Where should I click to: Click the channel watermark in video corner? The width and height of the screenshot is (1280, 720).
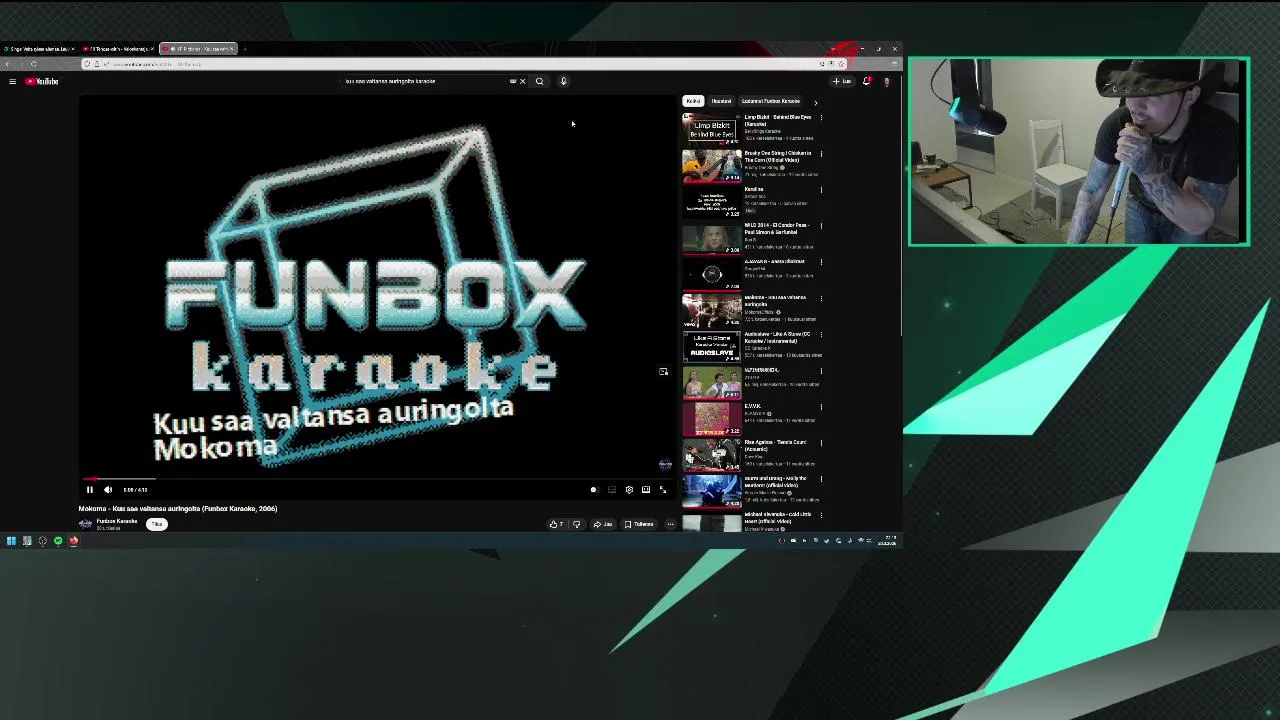click(x=665, y=464)
